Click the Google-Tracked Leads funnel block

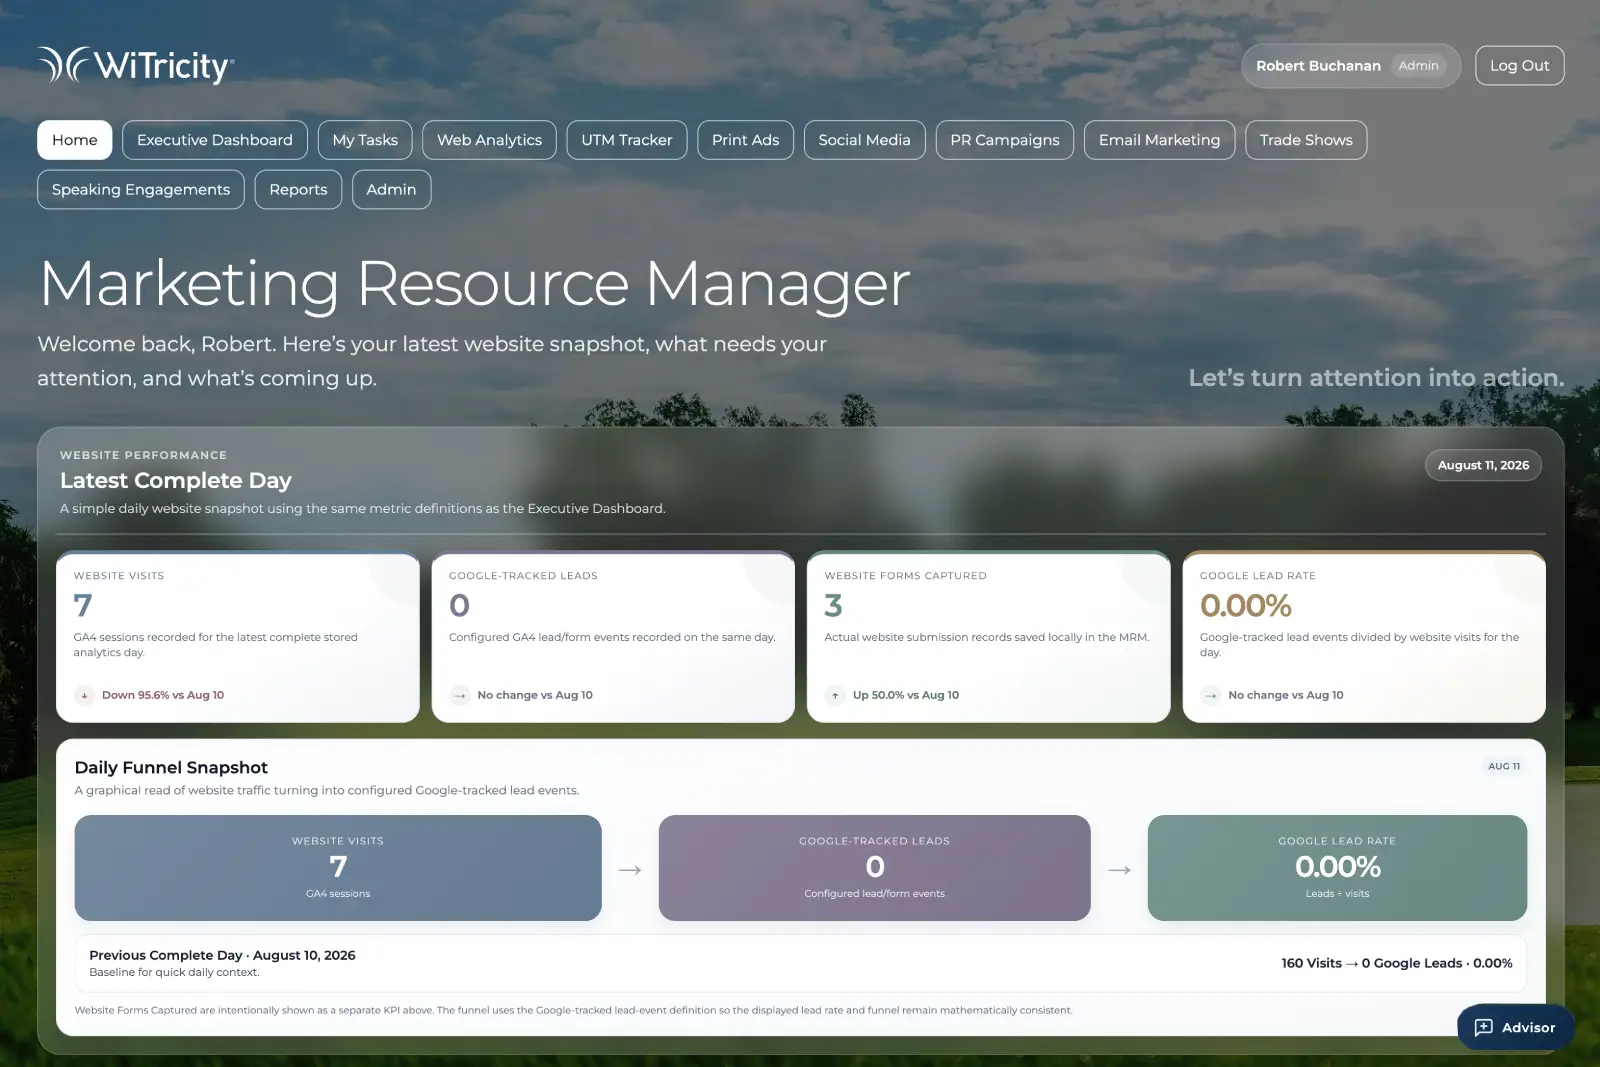[x=874, y=868]
